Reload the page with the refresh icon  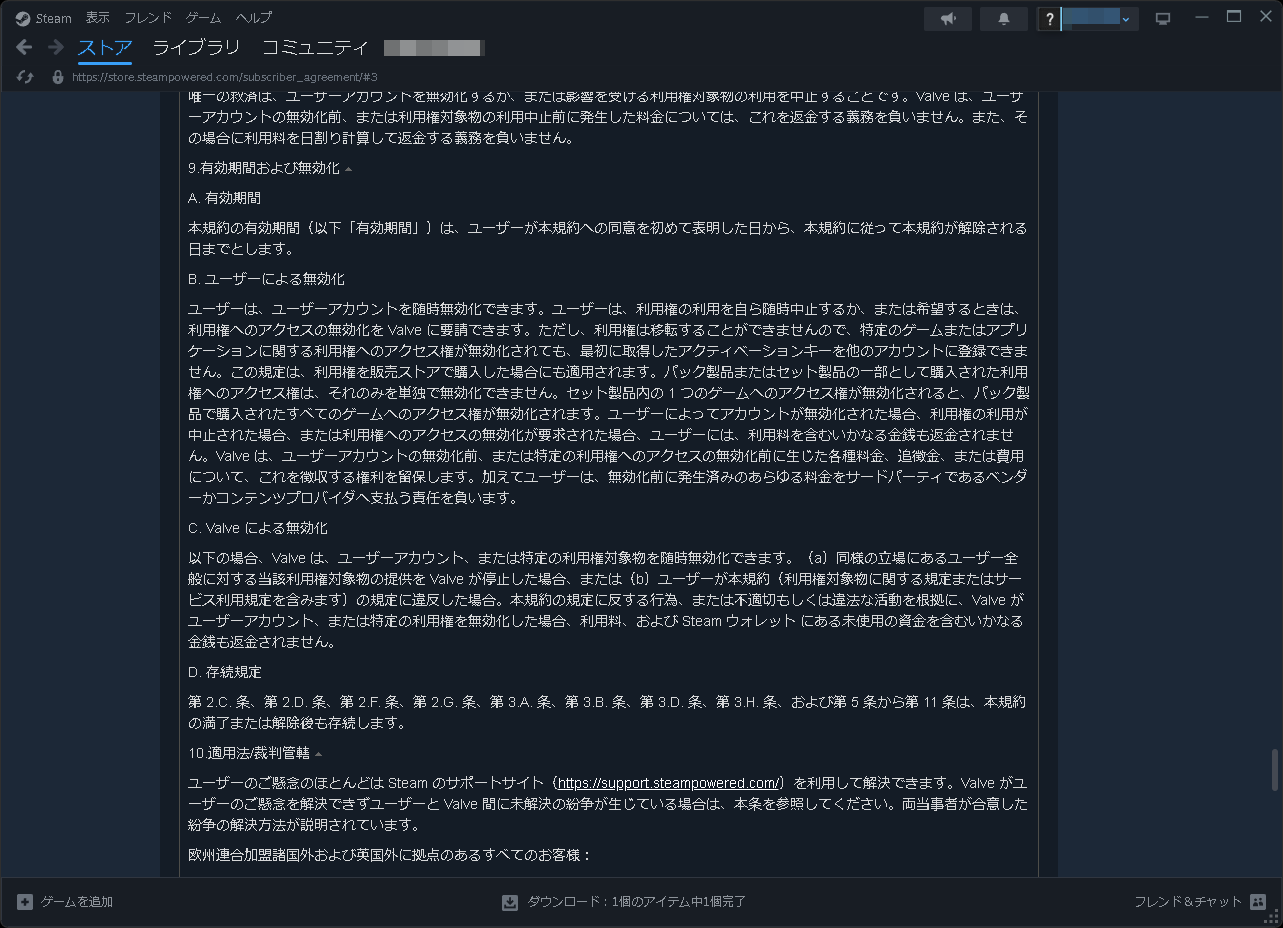coord(24,76)
